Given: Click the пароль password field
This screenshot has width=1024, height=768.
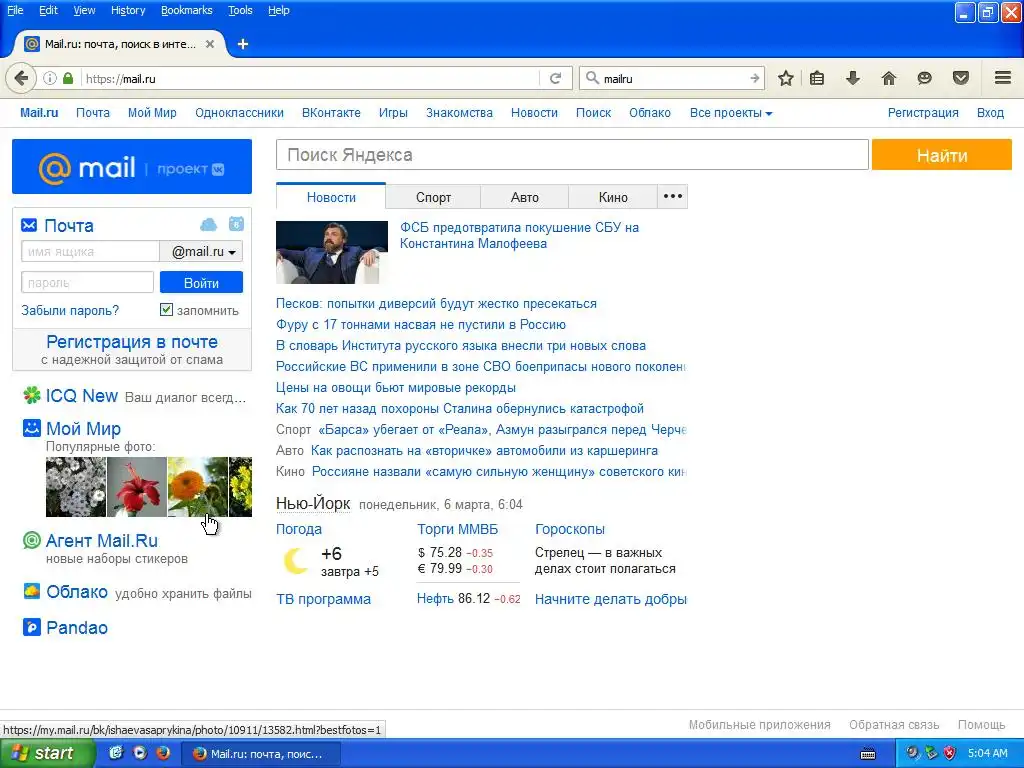Looking at the screenshot, I should 88,283.
